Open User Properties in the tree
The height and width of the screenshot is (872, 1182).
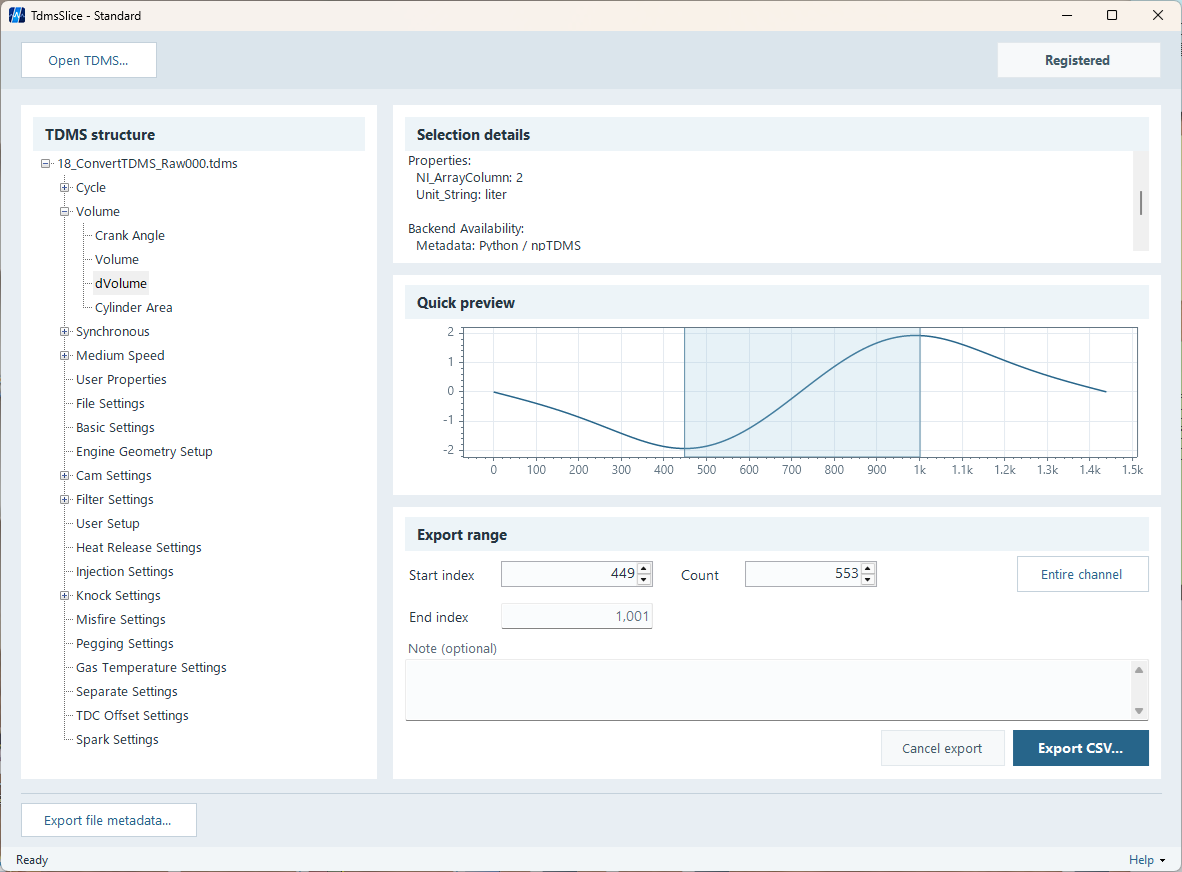pos(121,380)
